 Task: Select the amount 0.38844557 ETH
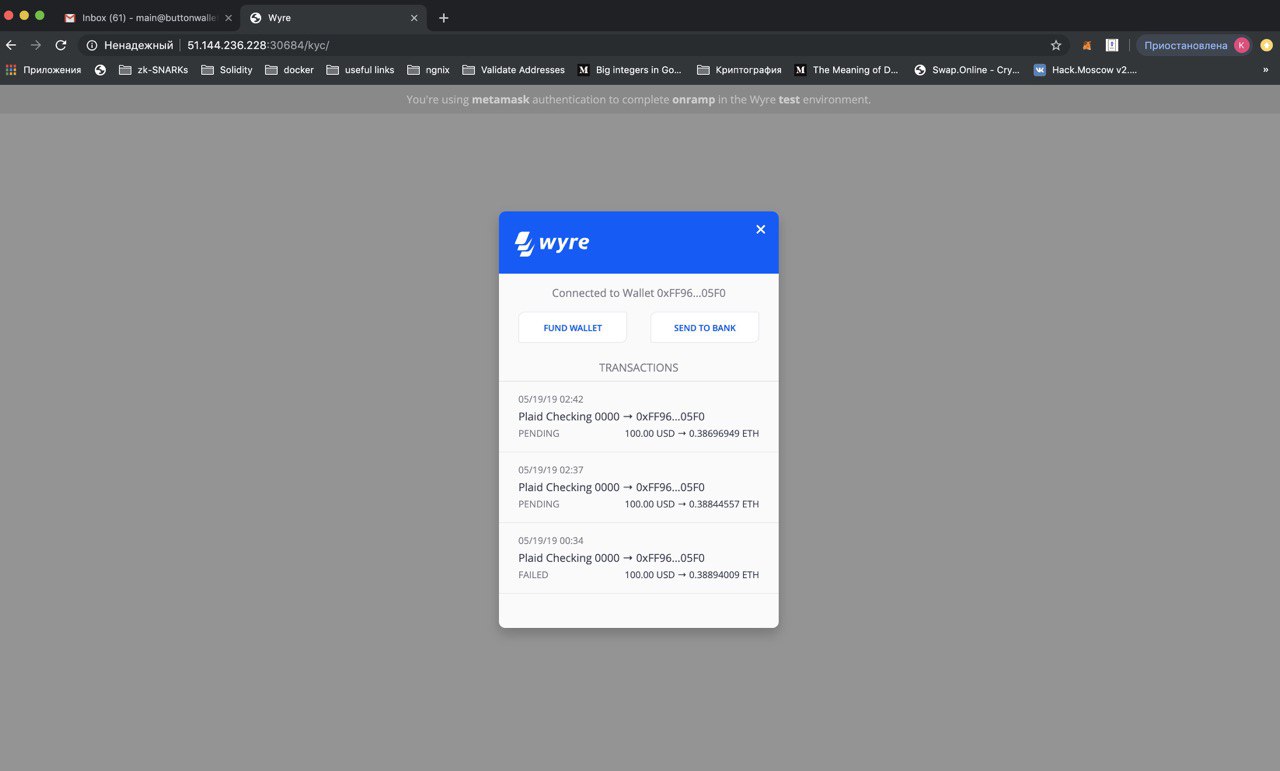point(724,504)
